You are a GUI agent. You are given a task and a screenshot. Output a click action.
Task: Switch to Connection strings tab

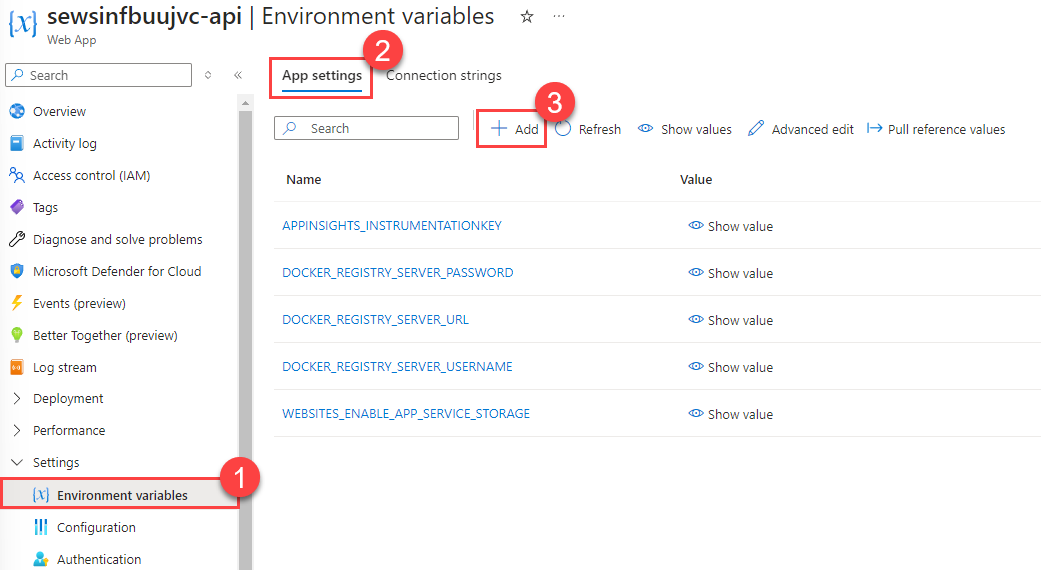444,75
